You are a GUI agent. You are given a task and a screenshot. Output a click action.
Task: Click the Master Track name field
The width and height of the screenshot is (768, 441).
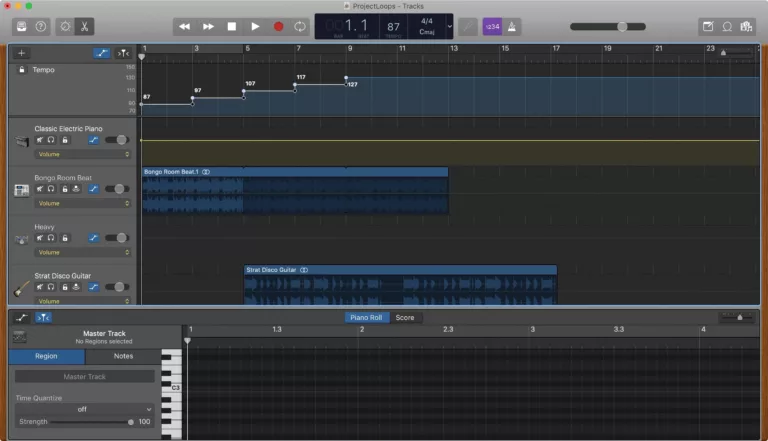point(85,376)
